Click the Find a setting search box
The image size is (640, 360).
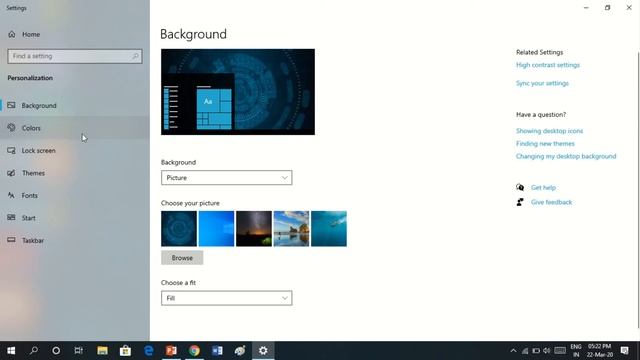tap(75, 56)
